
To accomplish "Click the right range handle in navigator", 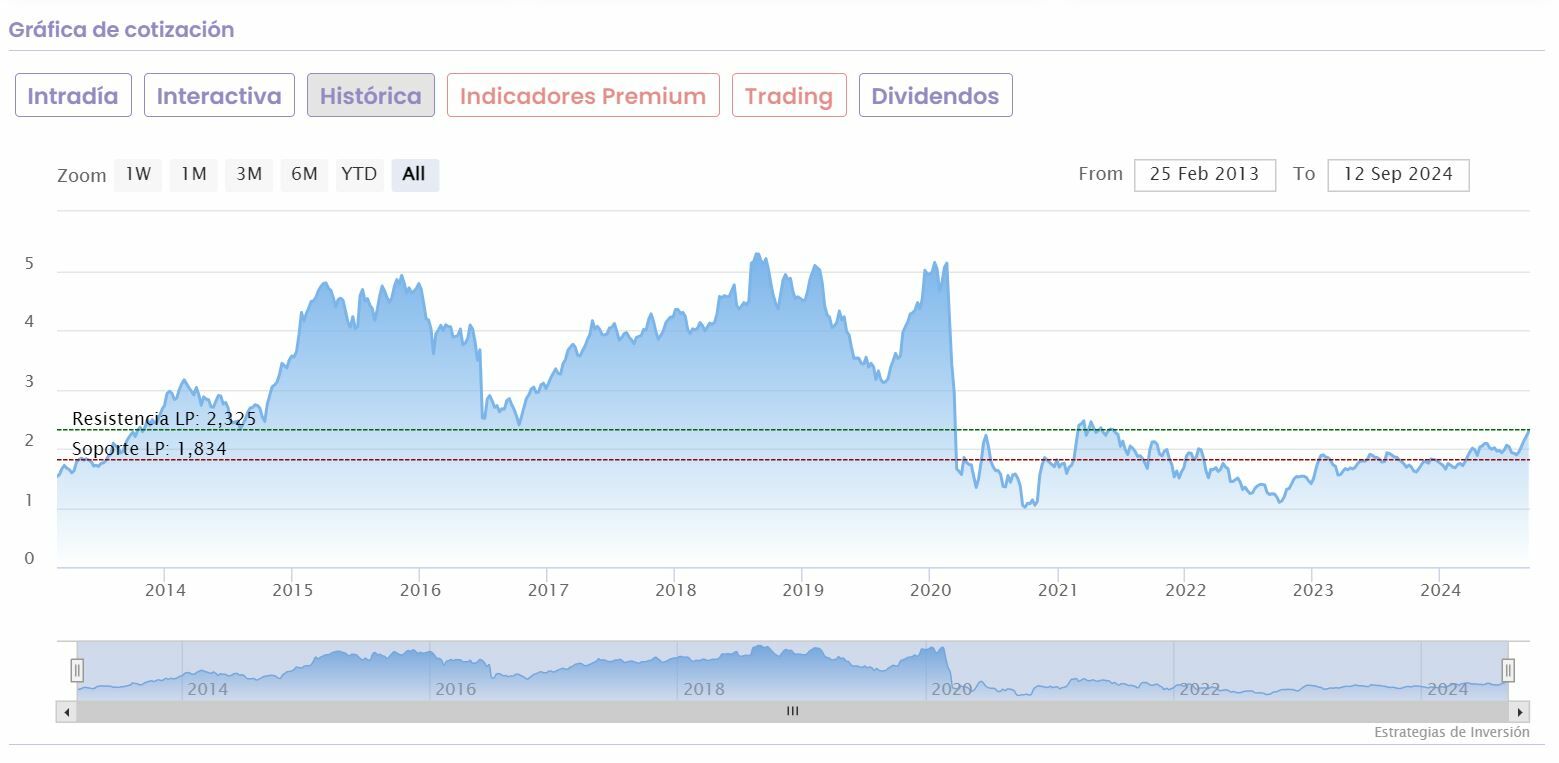I will pos(1508,670).
